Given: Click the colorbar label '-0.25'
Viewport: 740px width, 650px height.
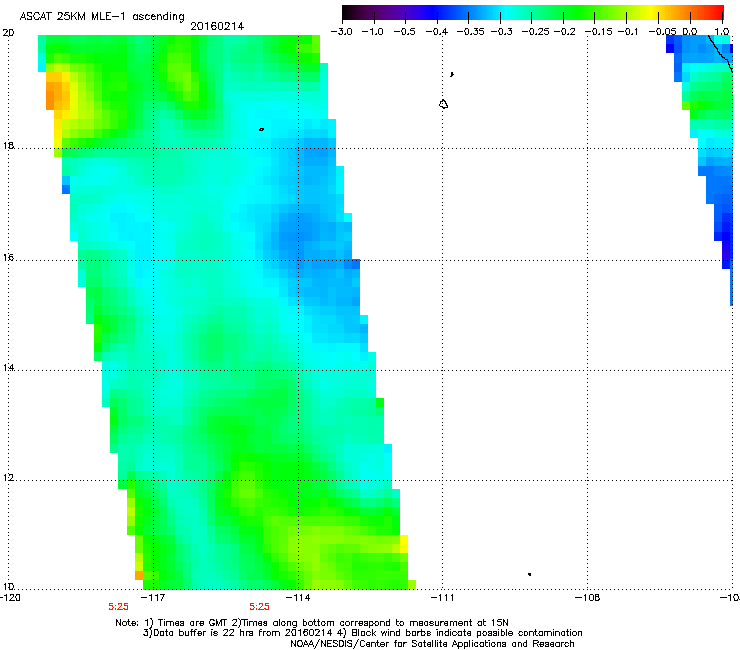Looking at the screenshot, I should tap(535, 32).
